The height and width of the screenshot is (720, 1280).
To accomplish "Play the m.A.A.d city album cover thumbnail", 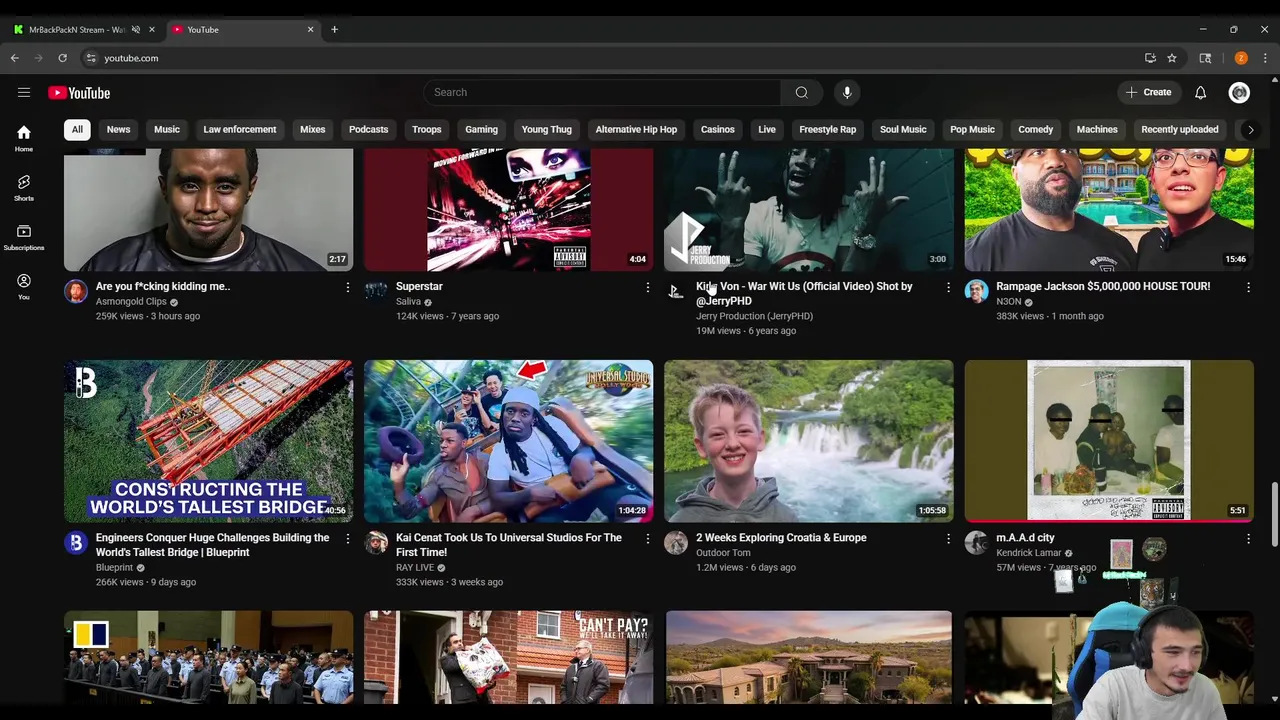I will coord(1109,441).
